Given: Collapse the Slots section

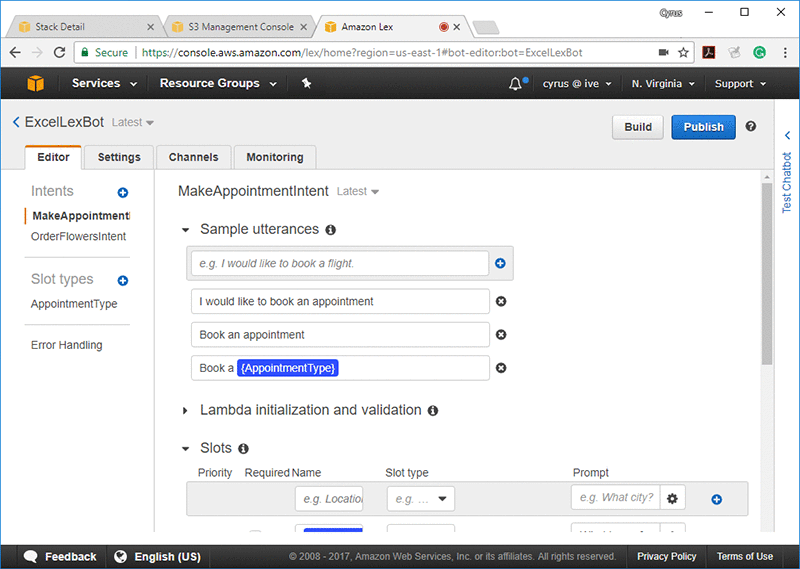Looking at the screenshot, I should click(186, 449).
